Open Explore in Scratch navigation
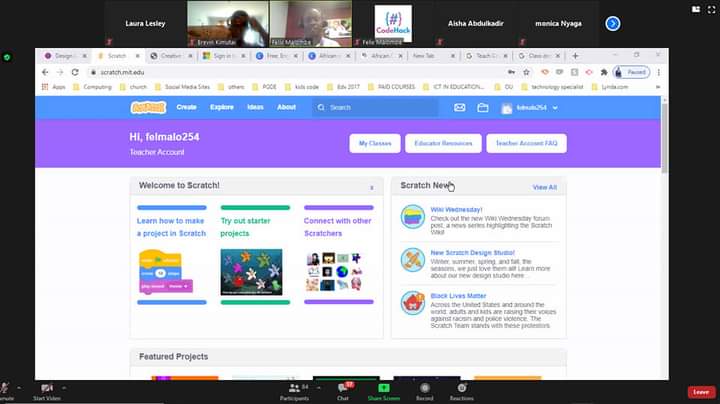The height and width of the screenshot is (404, 720). pos(222,107)
